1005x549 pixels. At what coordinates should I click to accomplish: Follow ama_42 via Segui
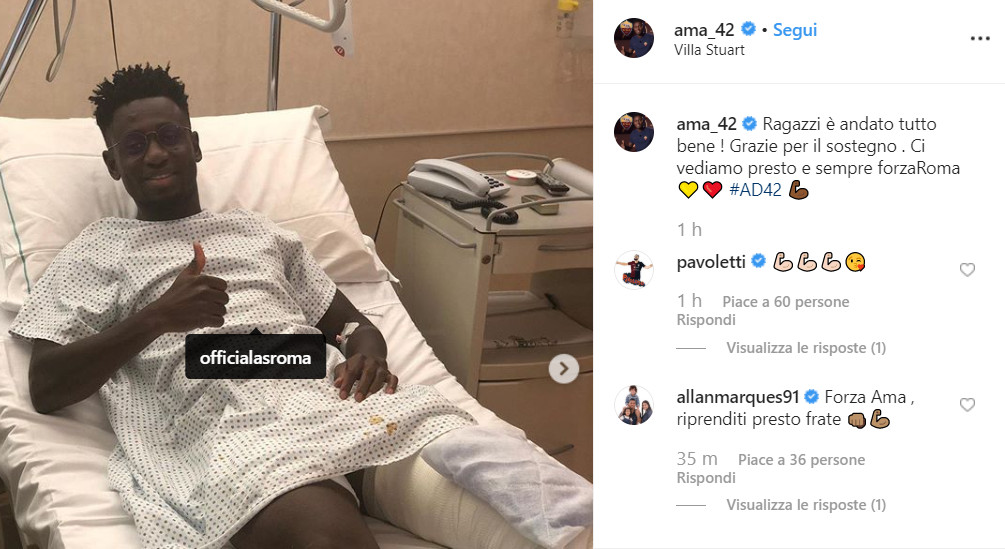[795, 30]
